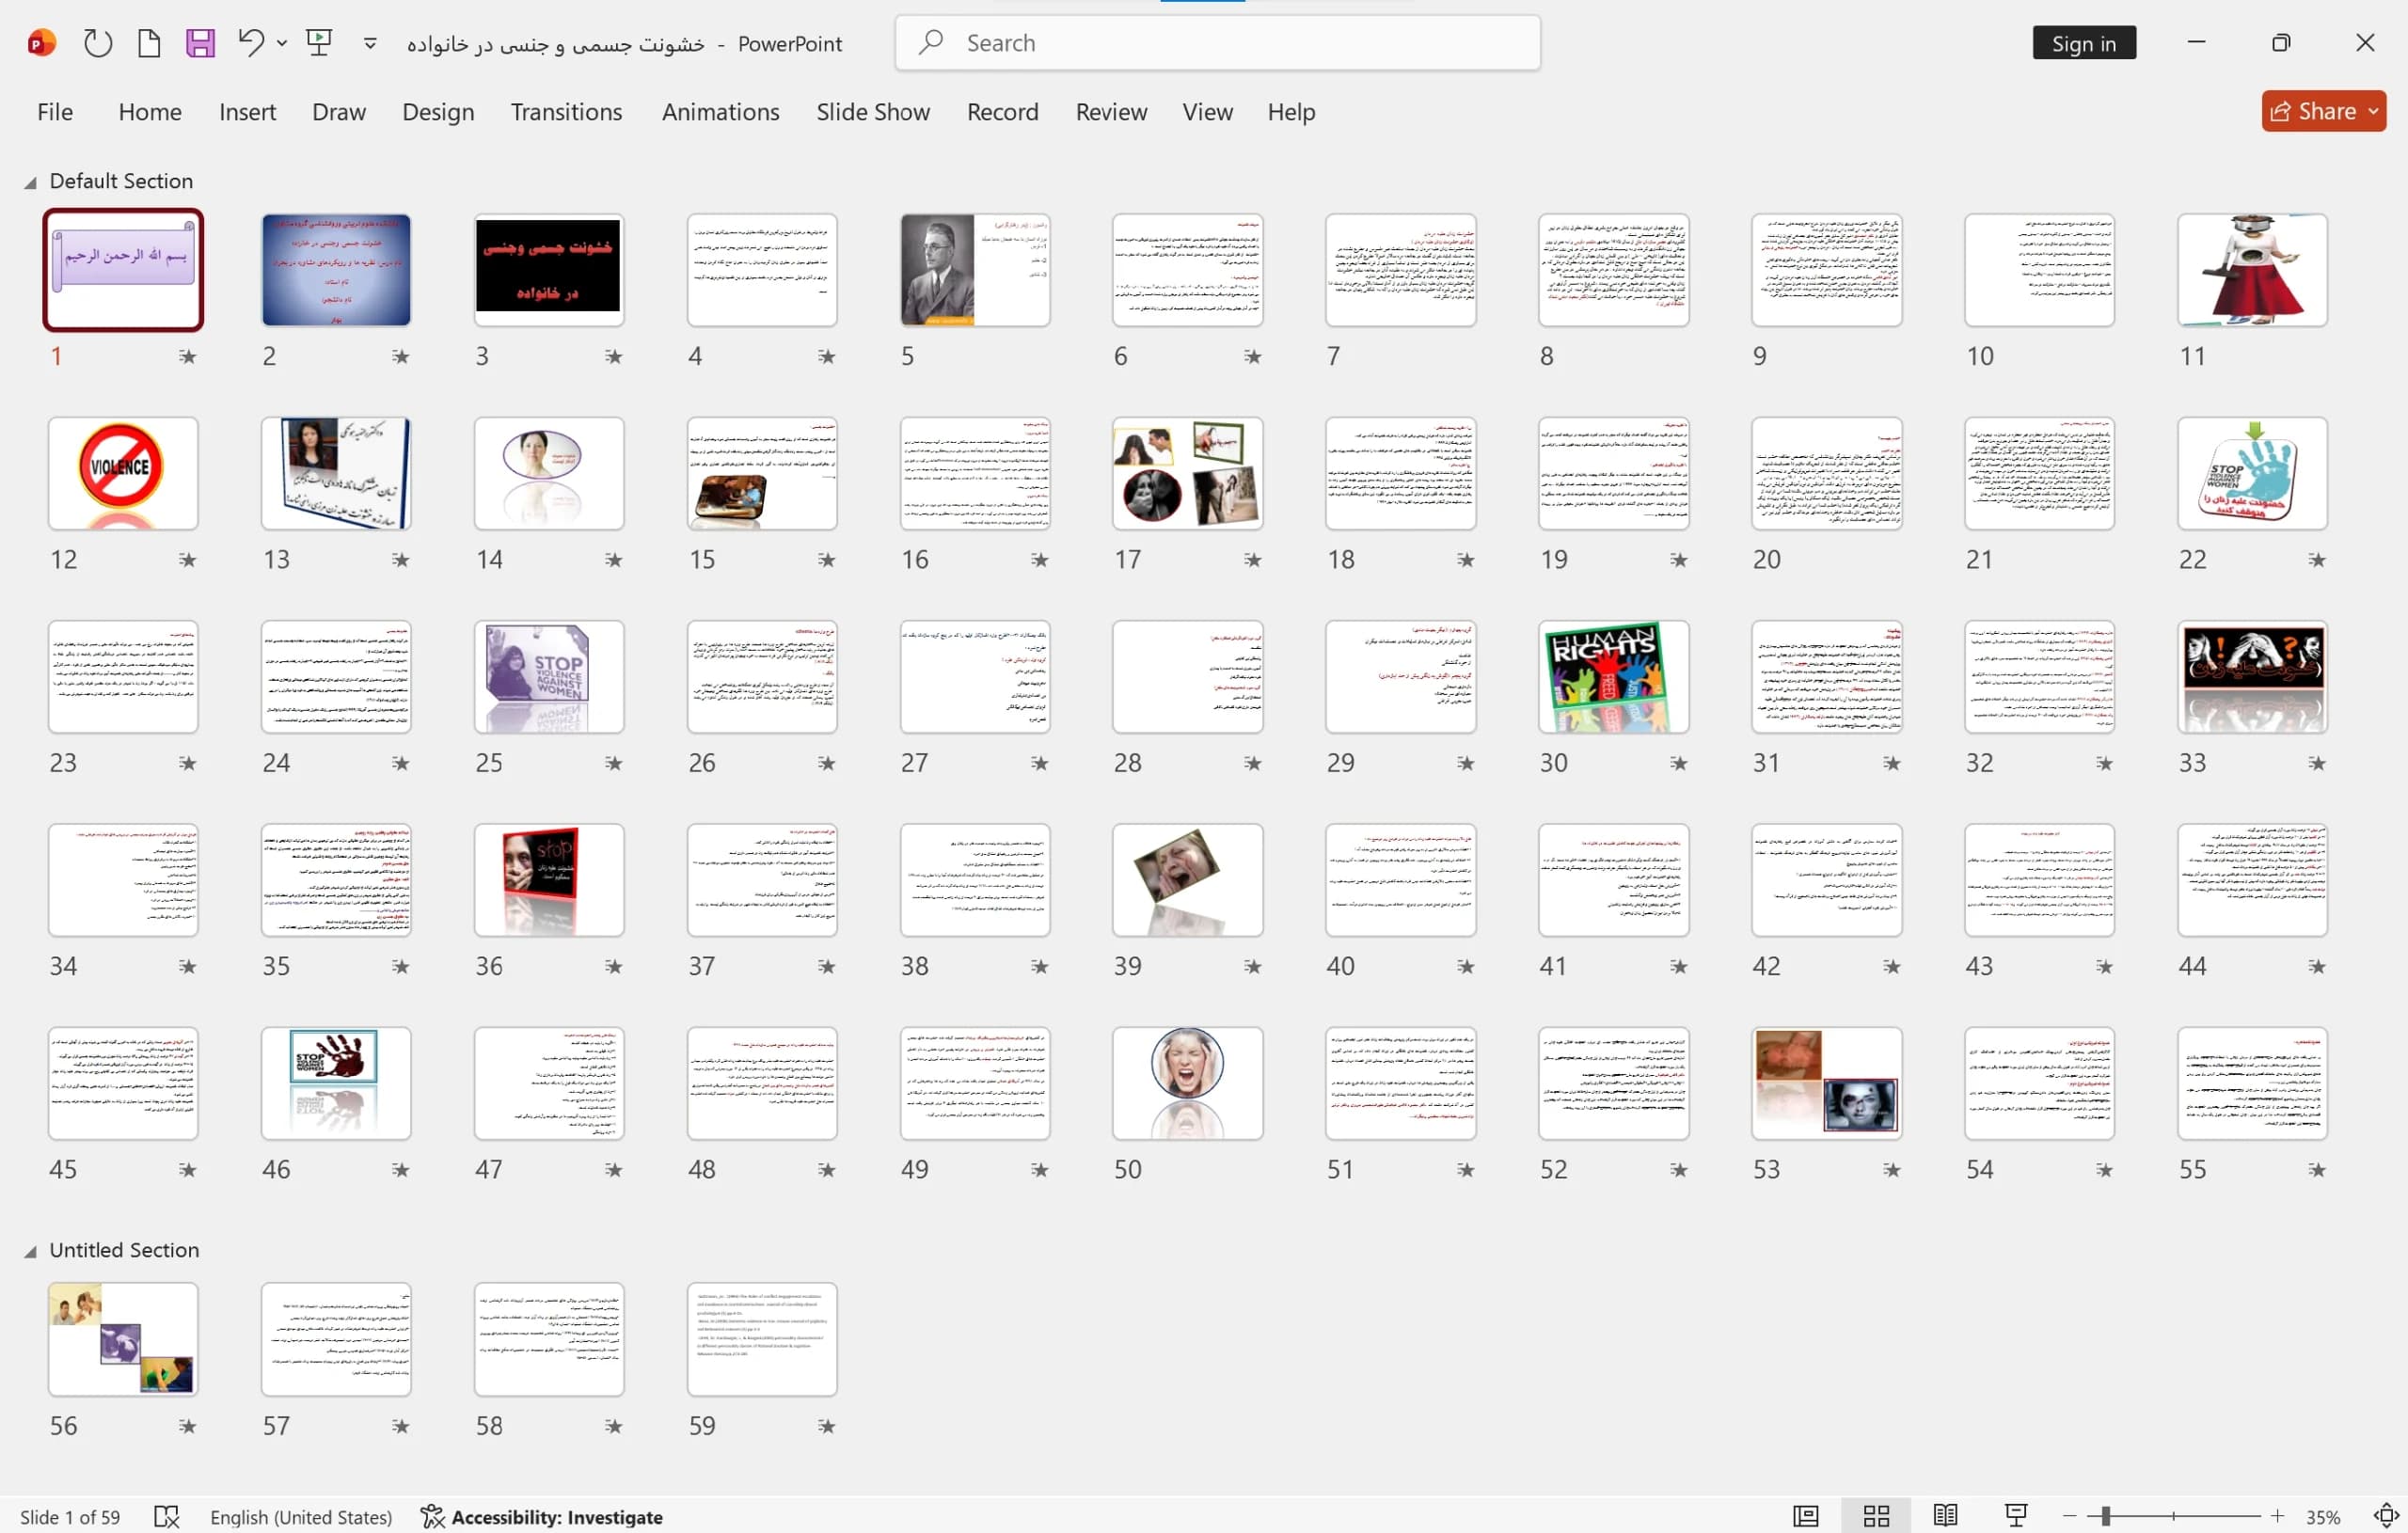Open the Share button dropdown arrow
The width and height of the screenshot is (2408, 1533).
[x=2373, y=111]
